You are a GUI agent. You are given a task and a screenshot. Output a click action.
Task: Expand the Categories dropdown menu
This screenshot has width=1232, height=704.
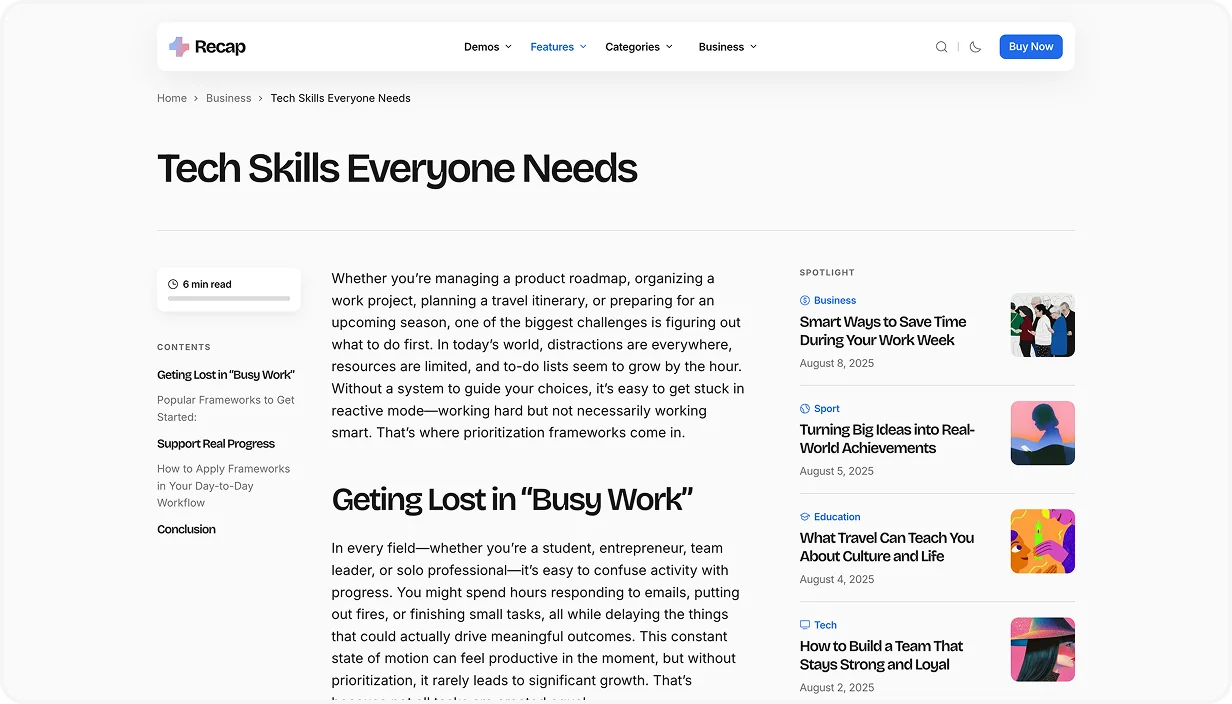pos(638,47)
